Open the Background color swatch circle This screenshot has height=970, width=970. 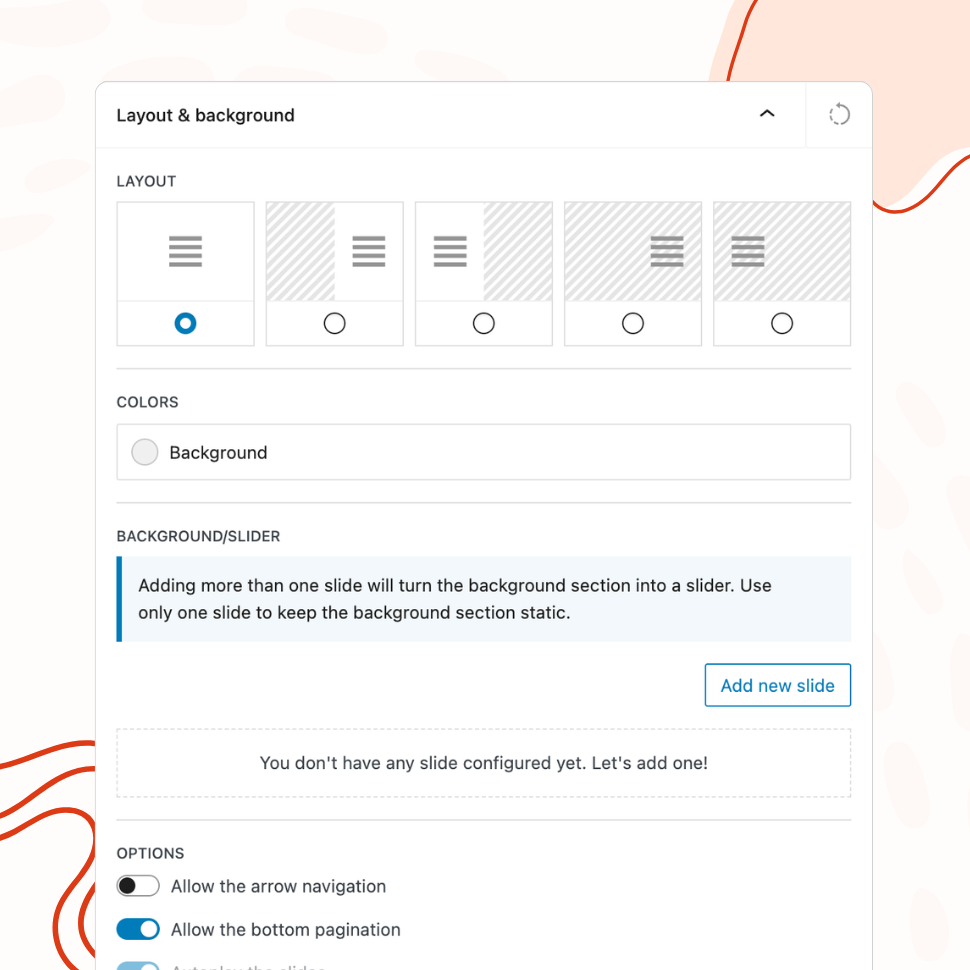pyautogui.click(x=145, y=453)
